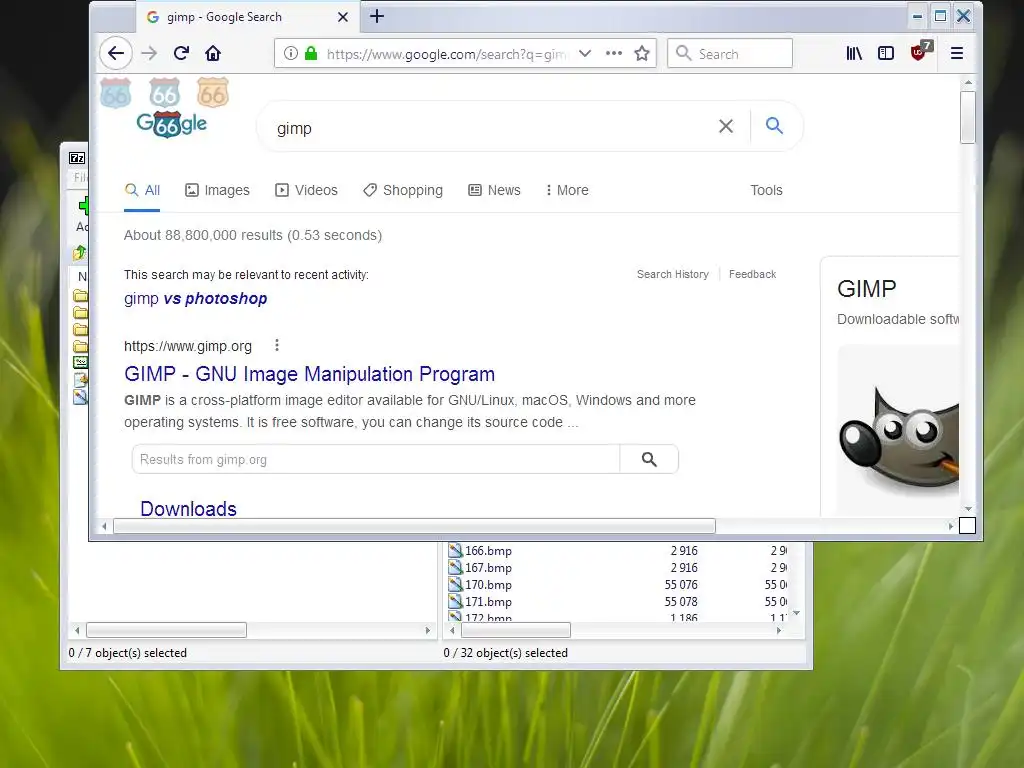Click the green padlock security icon
The image size is (1024, 768).
pyautogui.click(x=312, y=54)
